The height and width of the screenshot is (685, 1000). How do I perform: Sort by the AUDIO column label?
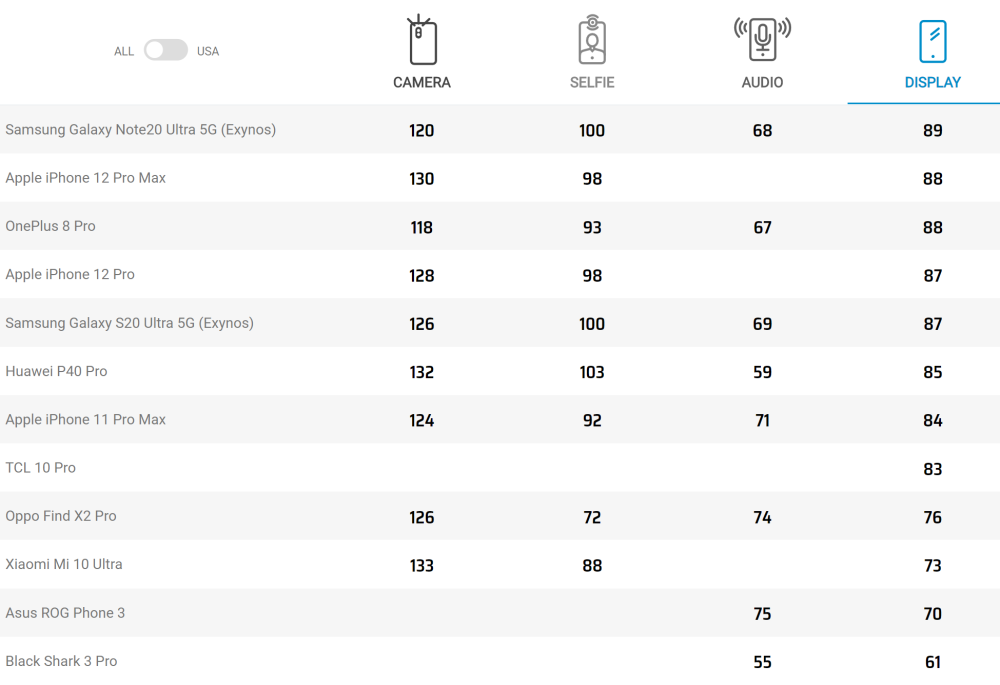tap(762, 83)
